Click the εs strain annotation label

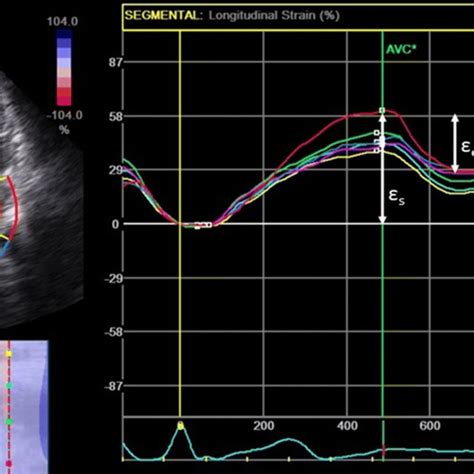(397, 196)
